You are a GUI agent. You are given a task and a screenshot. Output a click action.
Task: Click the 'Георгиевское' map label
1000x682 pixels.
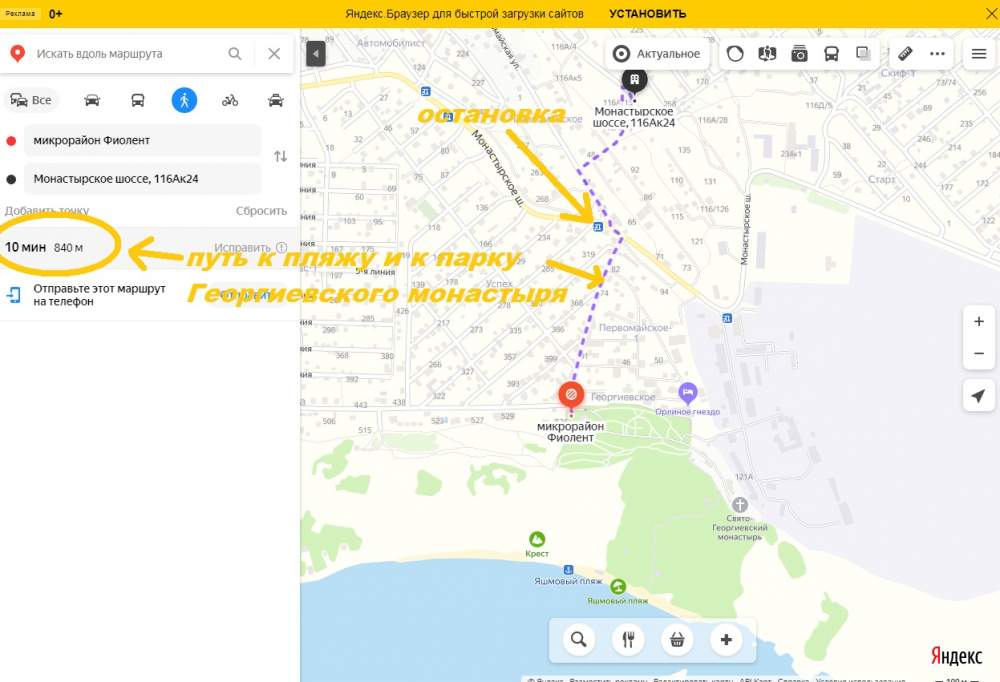coord(623,397)
